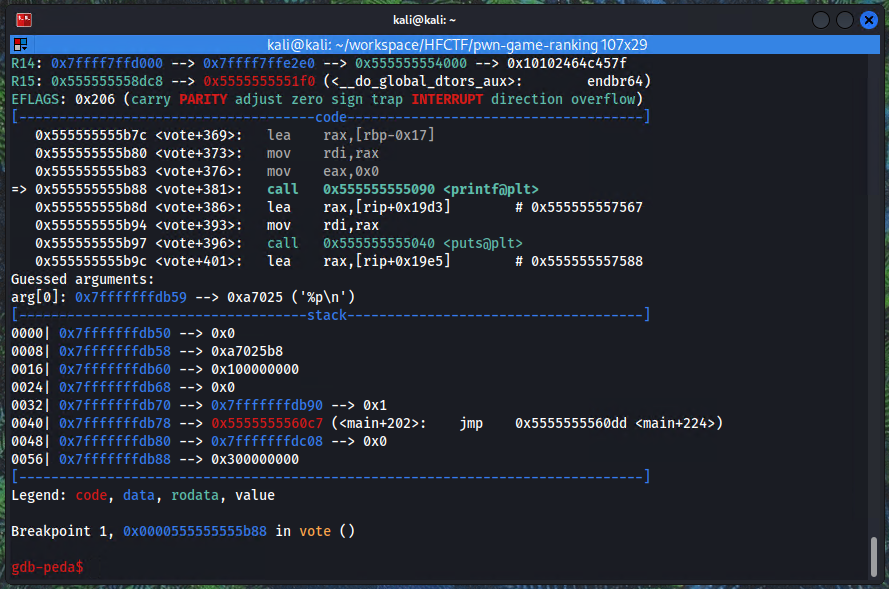The image size is (889, 589).
Task: Click the <printf@plt> call target
Action: point(490,189)
